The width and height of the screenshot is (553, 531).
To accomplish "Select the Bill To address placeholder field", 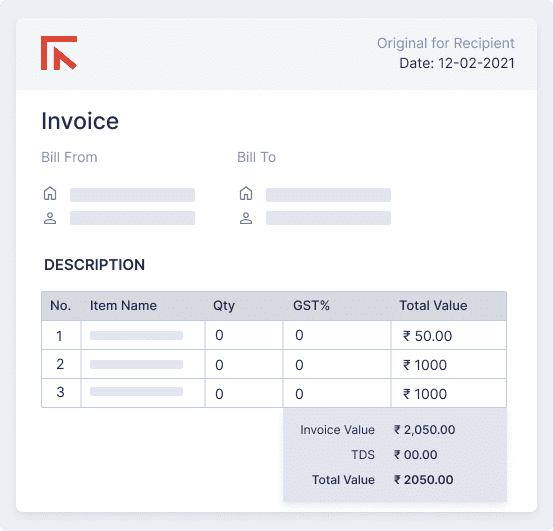I will (328, 195).
